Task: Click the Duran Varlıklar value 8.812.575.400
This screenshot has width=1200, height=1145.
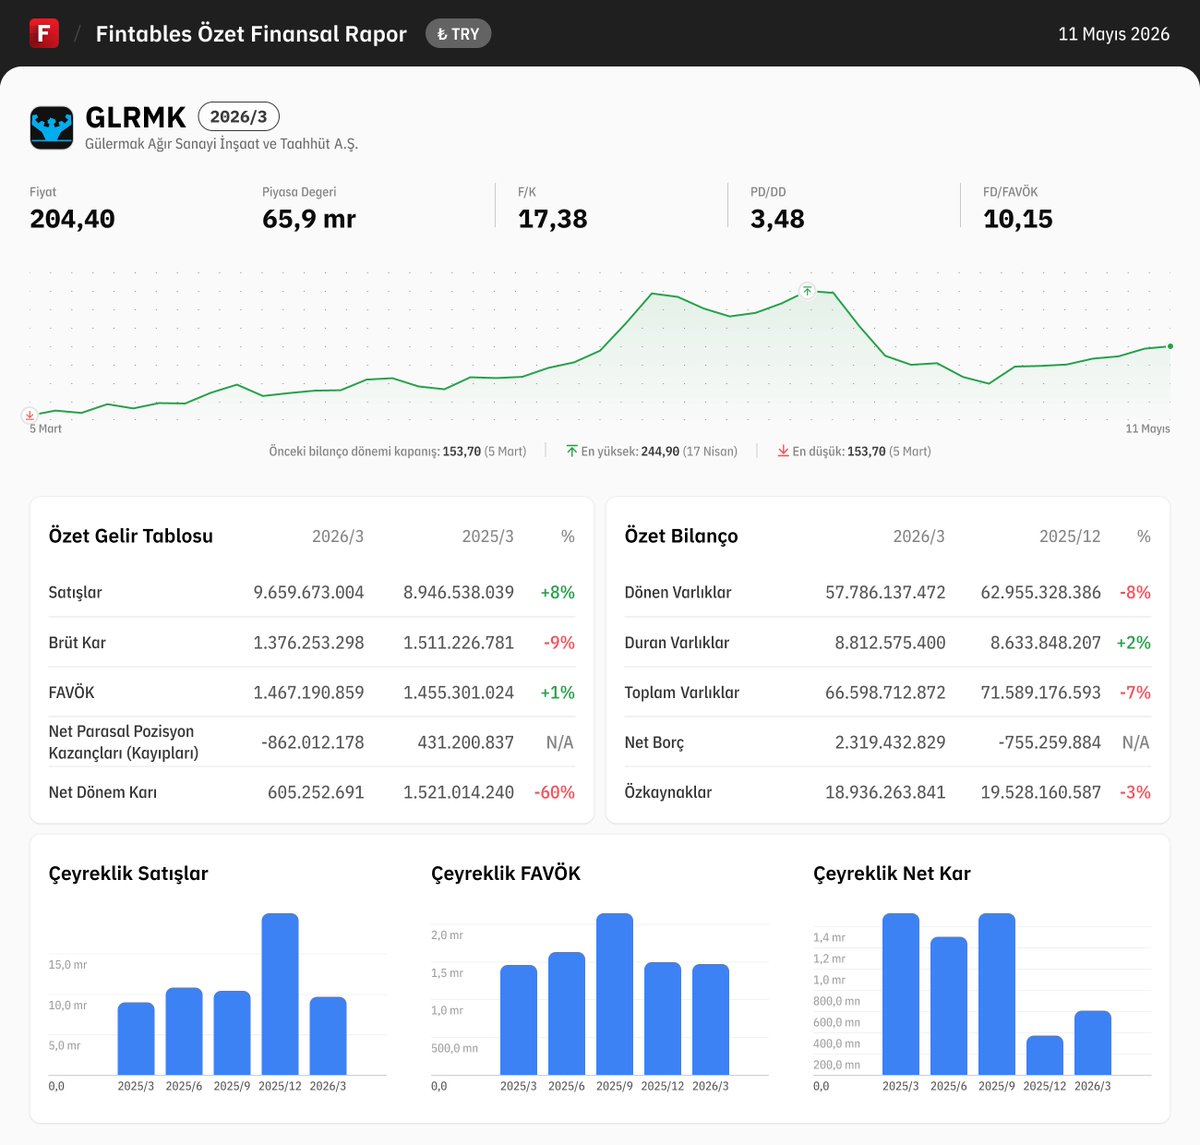Action: (x=890, y=642)
